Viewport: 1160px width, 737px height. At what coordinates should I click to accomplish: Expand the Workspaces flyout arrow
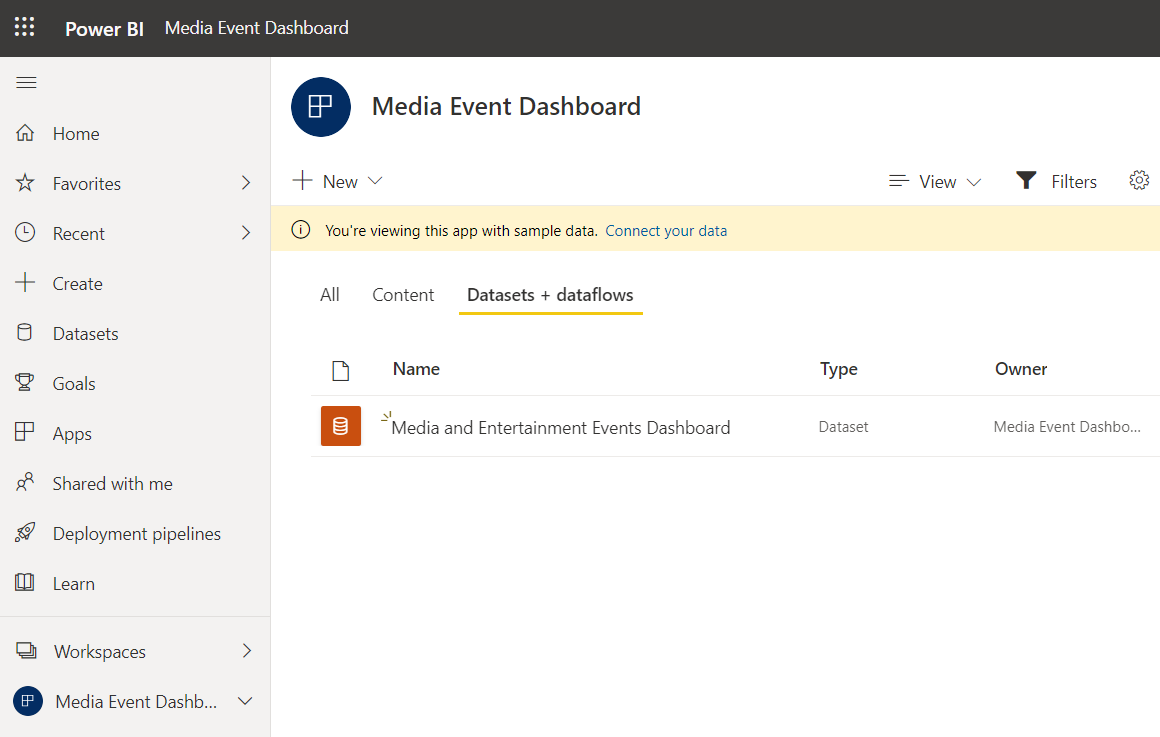pyautogui.click(x=247, y=651)
